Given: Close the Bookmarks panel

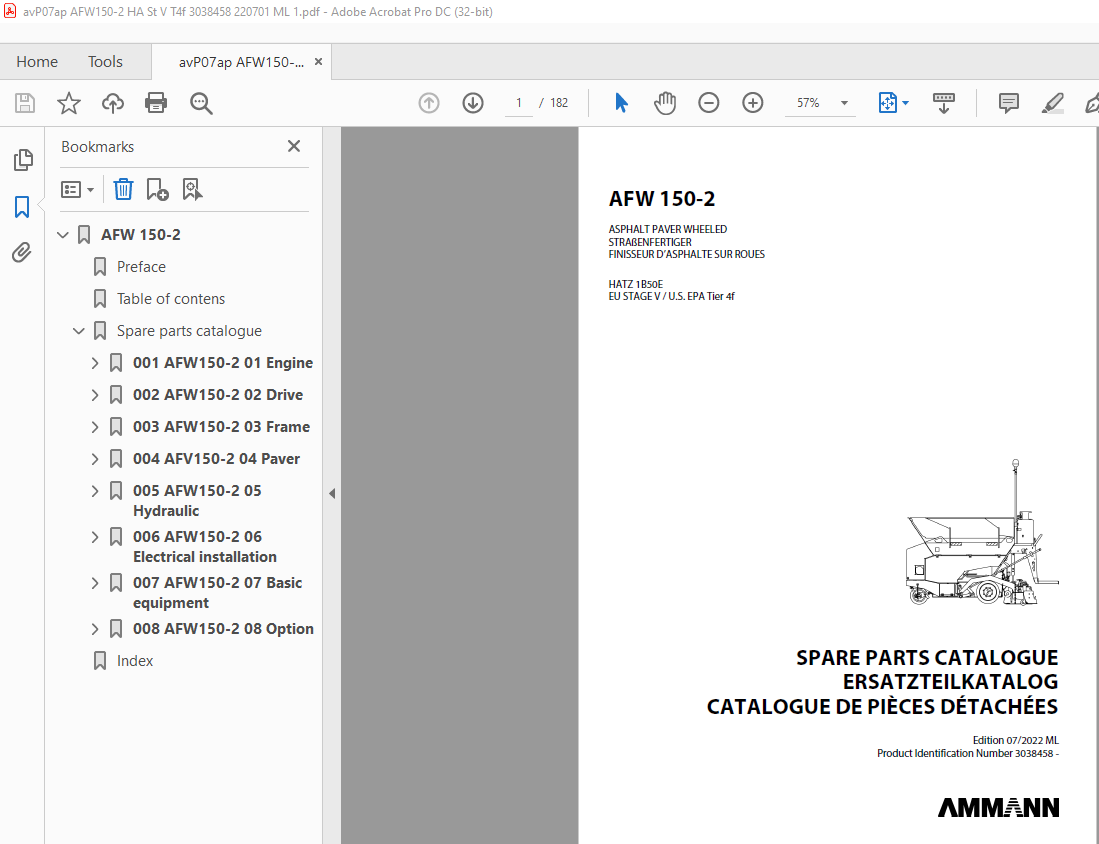Looking at the screenshot, I should click(x=294, y=146).
